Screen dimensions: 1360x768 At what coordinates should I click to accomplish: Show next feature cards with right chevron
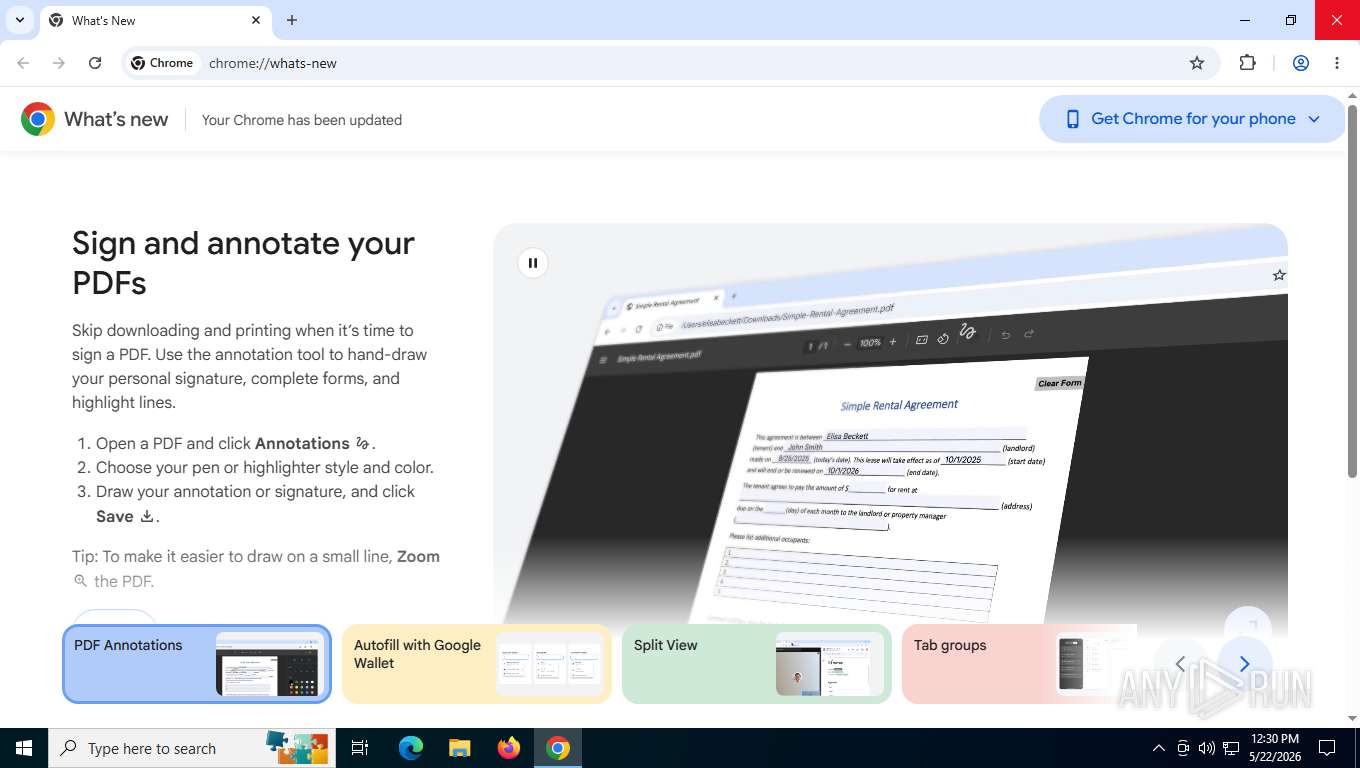[1244, 664]
